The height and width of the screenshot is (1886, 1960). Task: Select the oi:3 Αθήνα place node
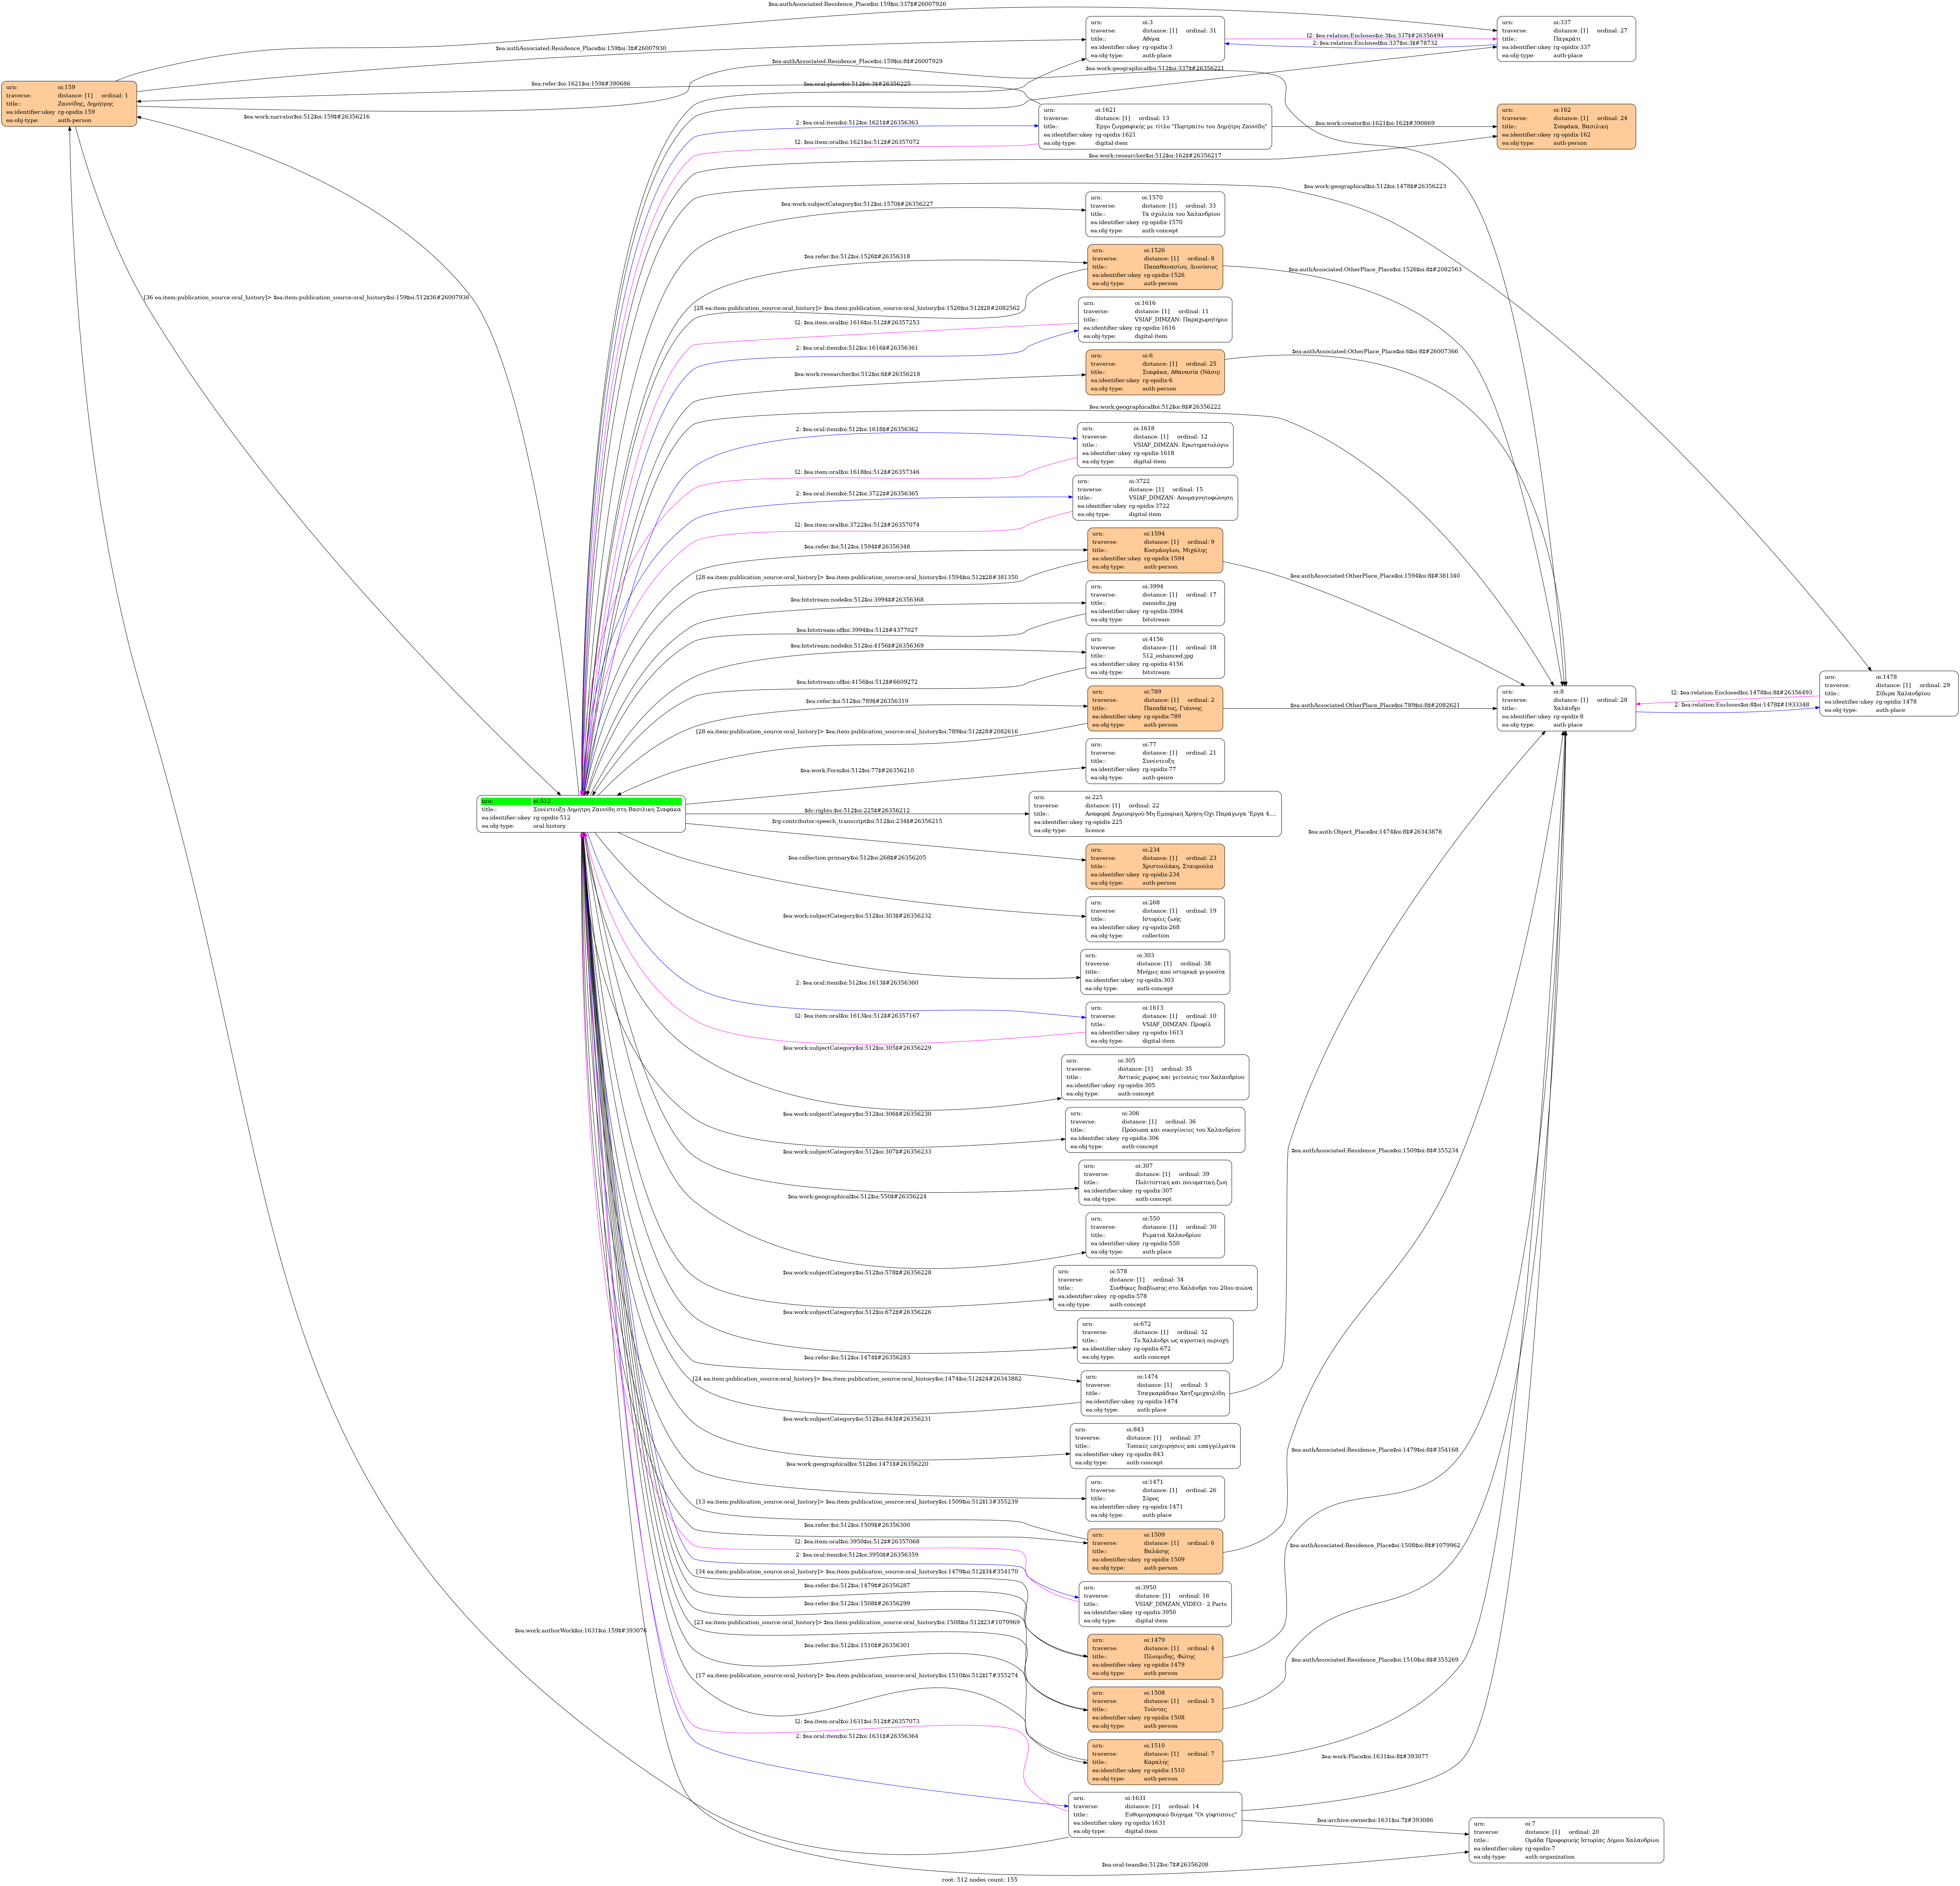click(x=1155, y=39)
